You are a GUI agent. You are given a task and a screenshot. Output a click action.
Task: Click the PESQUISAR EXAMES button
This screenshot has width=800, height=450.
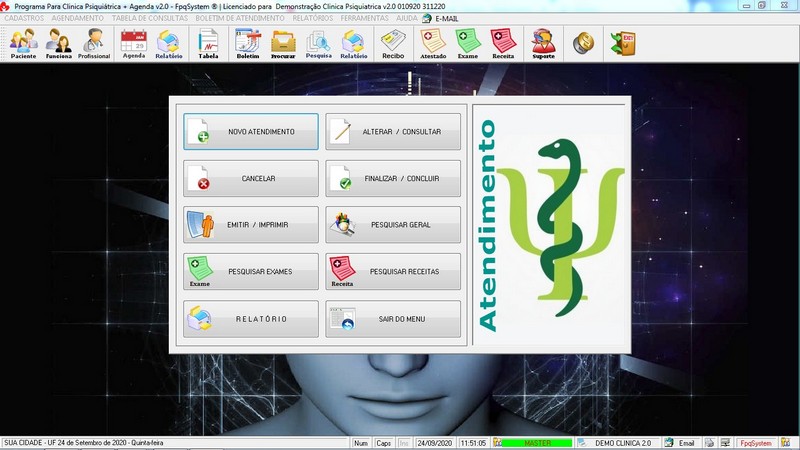pyautogui.click(x=251, y=271)
